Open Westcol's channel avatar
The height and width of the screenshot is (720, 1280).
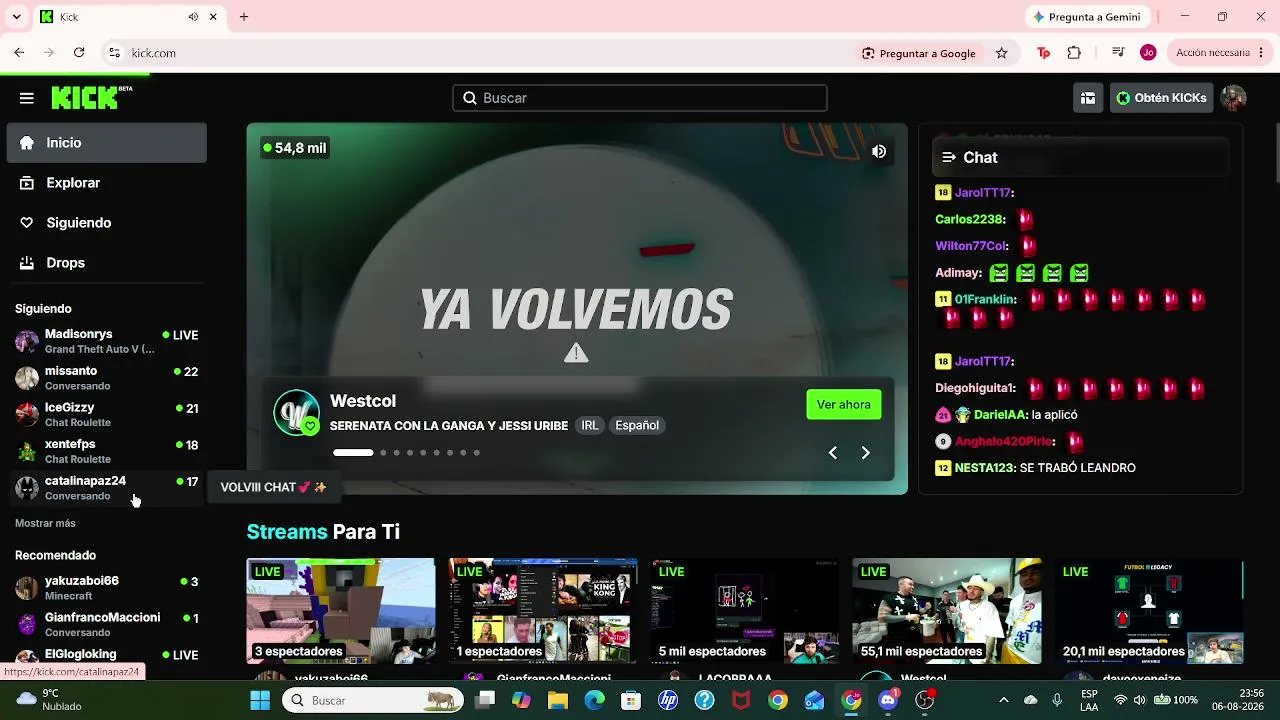[297, 413]
